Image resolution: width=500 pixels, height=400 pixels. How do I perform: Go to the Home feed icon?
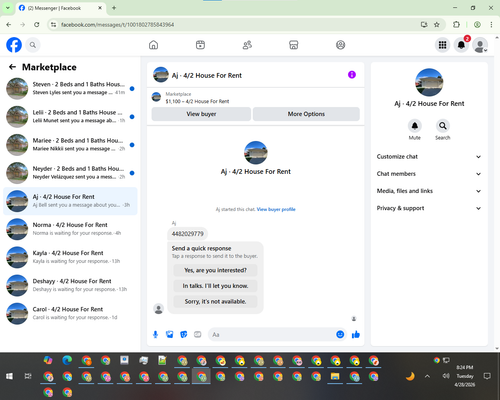click(153, 45)
